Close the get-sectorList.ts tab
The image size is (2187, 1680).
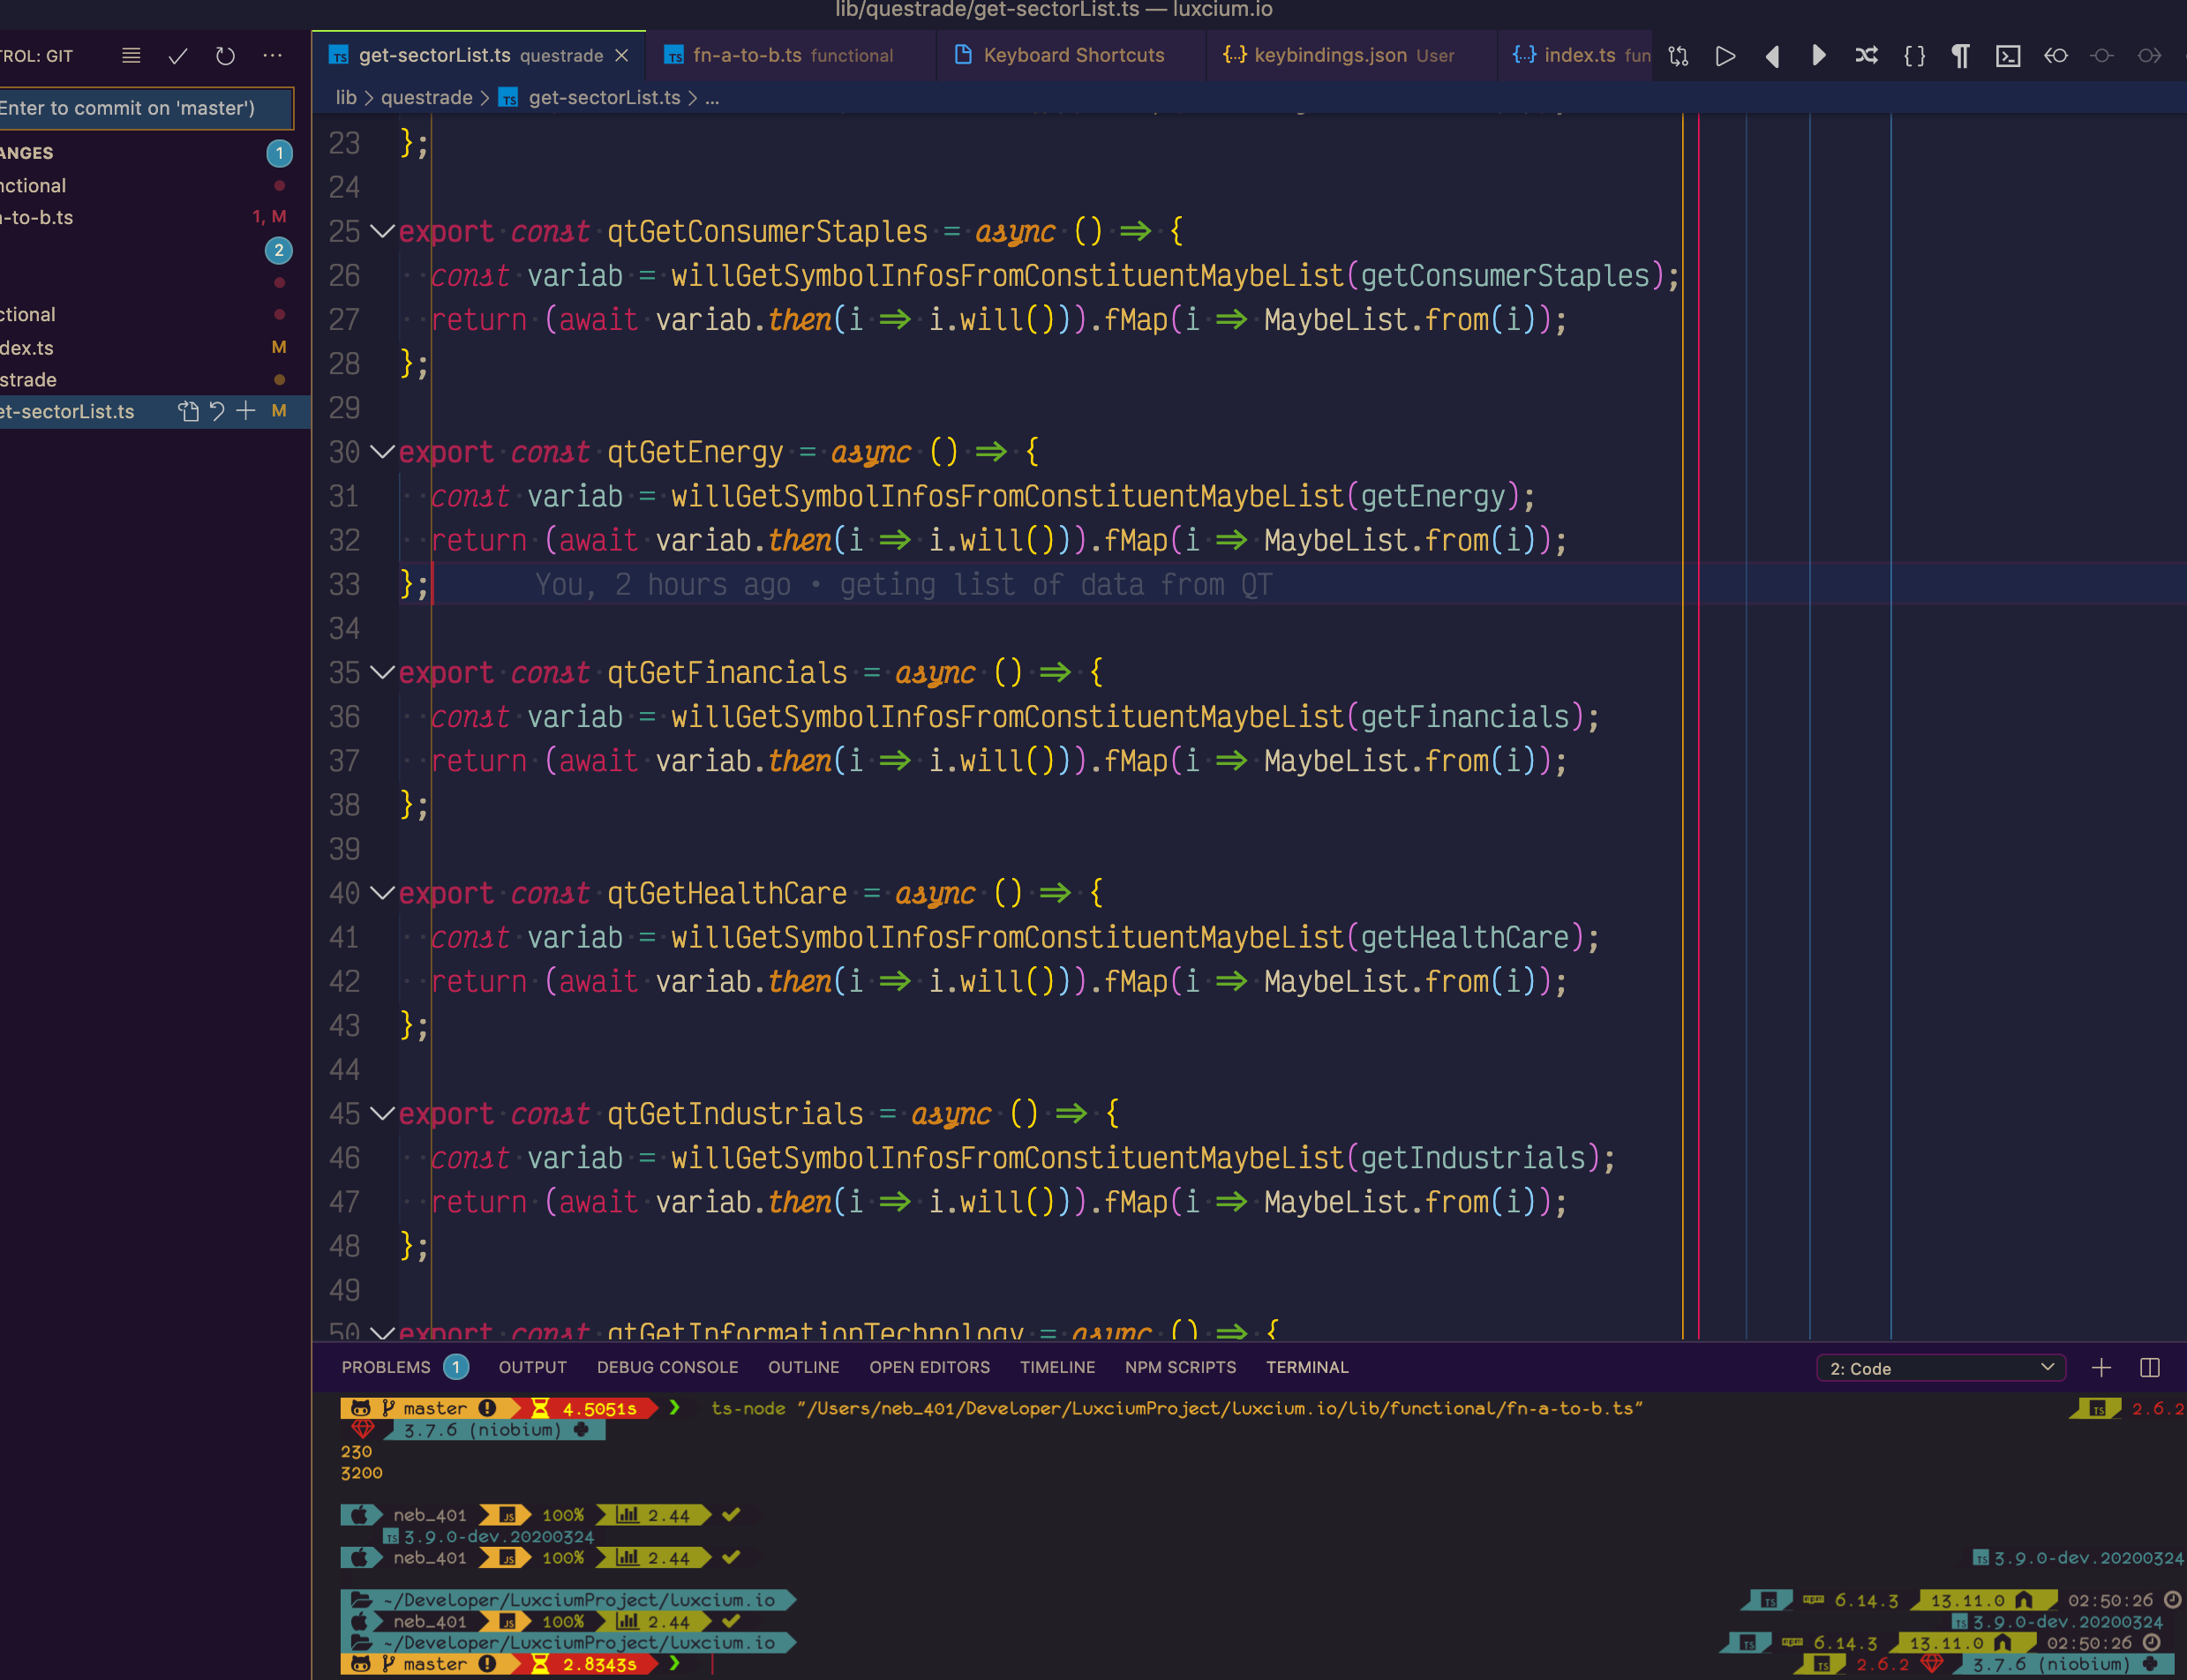point(622,56)
